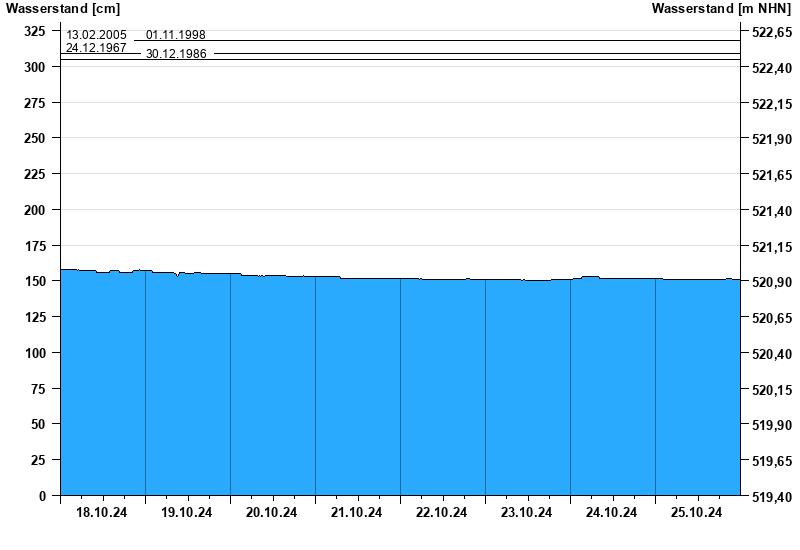Click the 24.10.24 date label
The width and height of the screenshot is (800, 550).
(612, 513)
